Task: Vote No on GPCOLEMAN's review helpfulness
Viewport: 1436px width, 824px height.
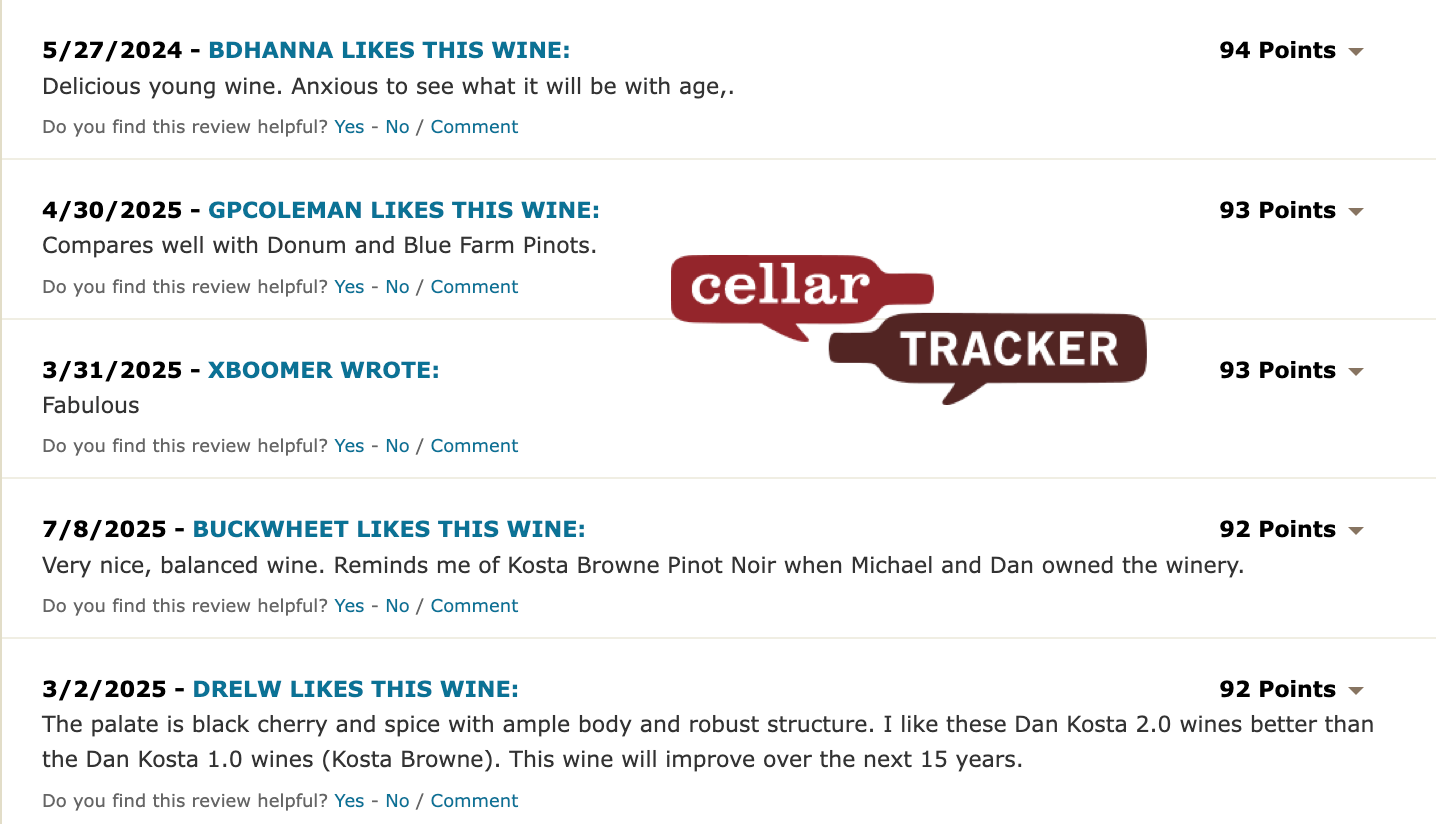Action: 397,287
